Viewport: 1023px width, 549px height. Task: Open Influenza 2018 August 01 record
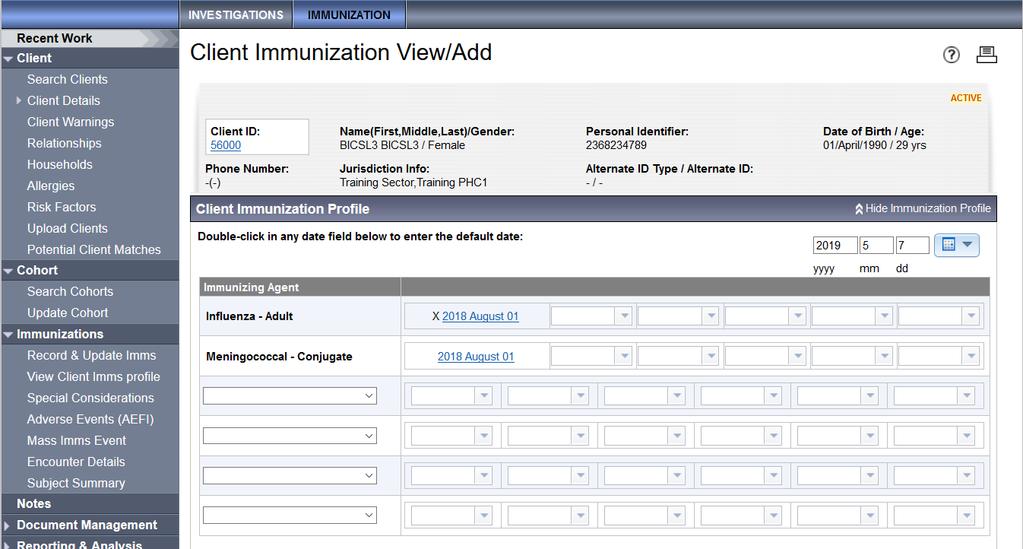pos(480,316)
